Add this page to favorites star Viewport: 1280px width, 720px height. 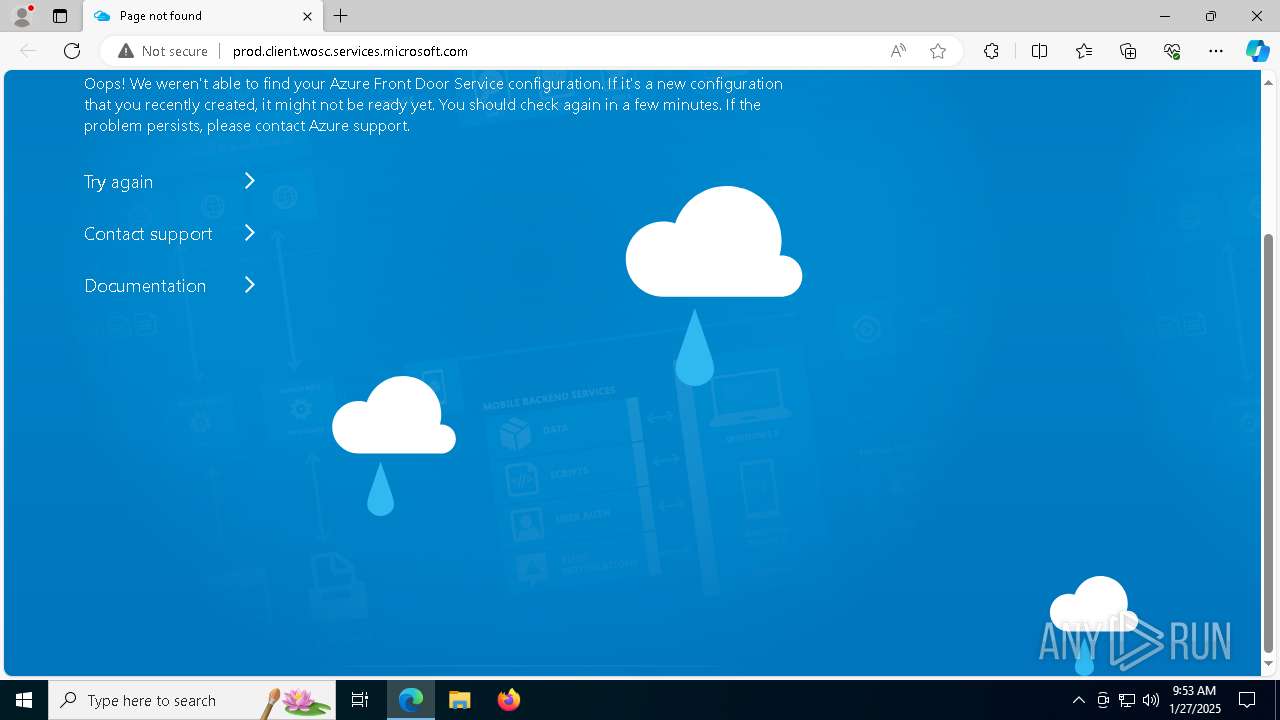938,51
